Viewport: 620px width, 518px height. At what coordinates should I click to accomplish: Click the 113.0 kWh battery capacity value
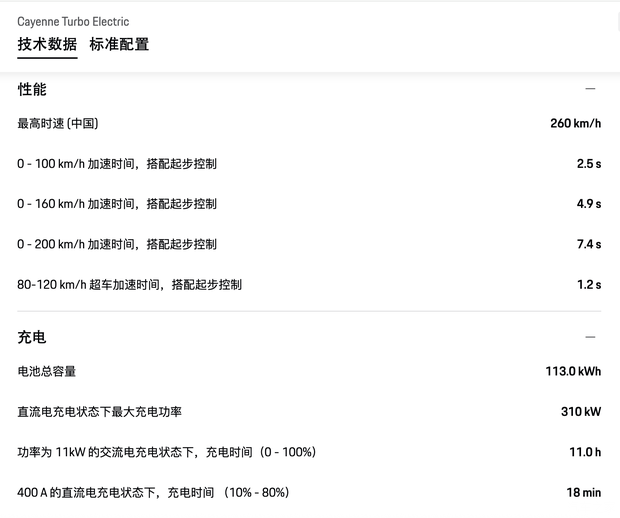click(573, 371)
